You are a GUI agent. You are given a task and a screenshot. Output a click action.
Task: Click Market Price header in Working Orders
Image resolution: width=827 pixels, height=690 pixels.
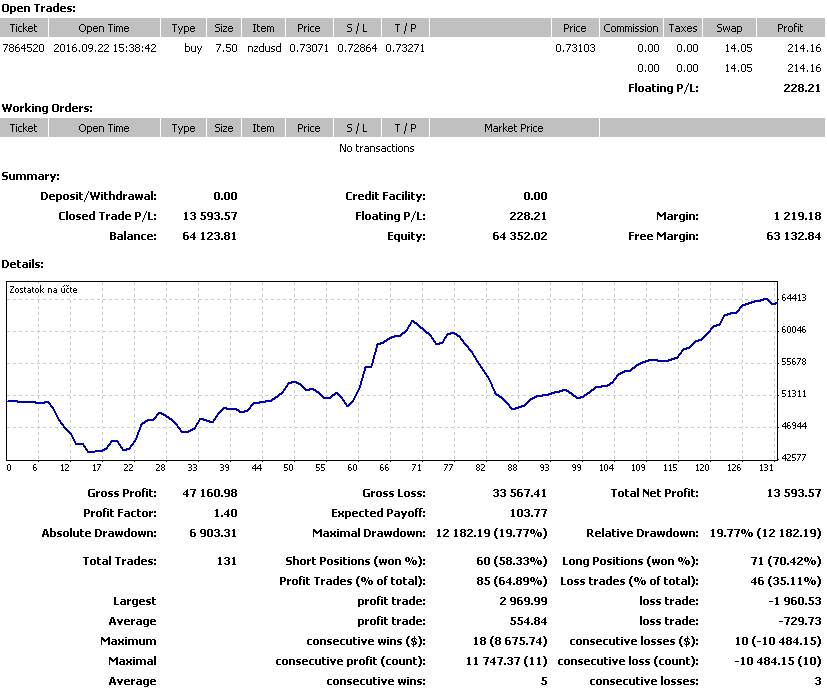(x=514, y=128)
